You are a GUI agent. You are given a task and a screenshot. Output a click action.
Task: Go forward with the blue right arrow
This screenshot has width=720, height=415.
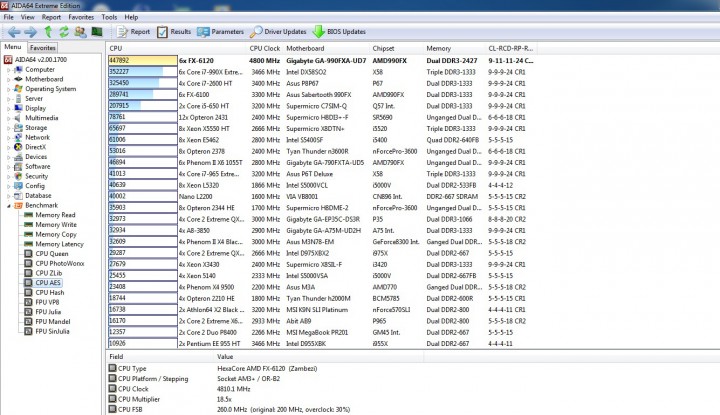(x=31, y=32)
